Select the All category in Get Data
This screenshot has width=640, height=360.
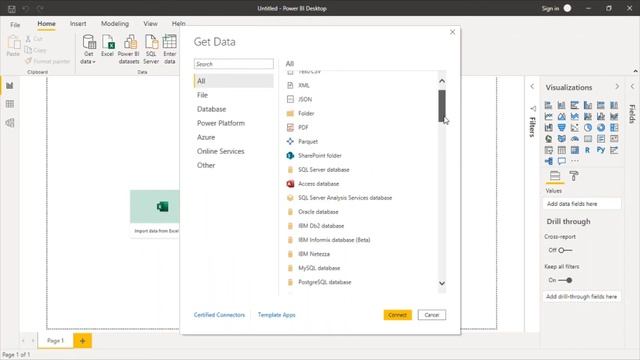234,81
